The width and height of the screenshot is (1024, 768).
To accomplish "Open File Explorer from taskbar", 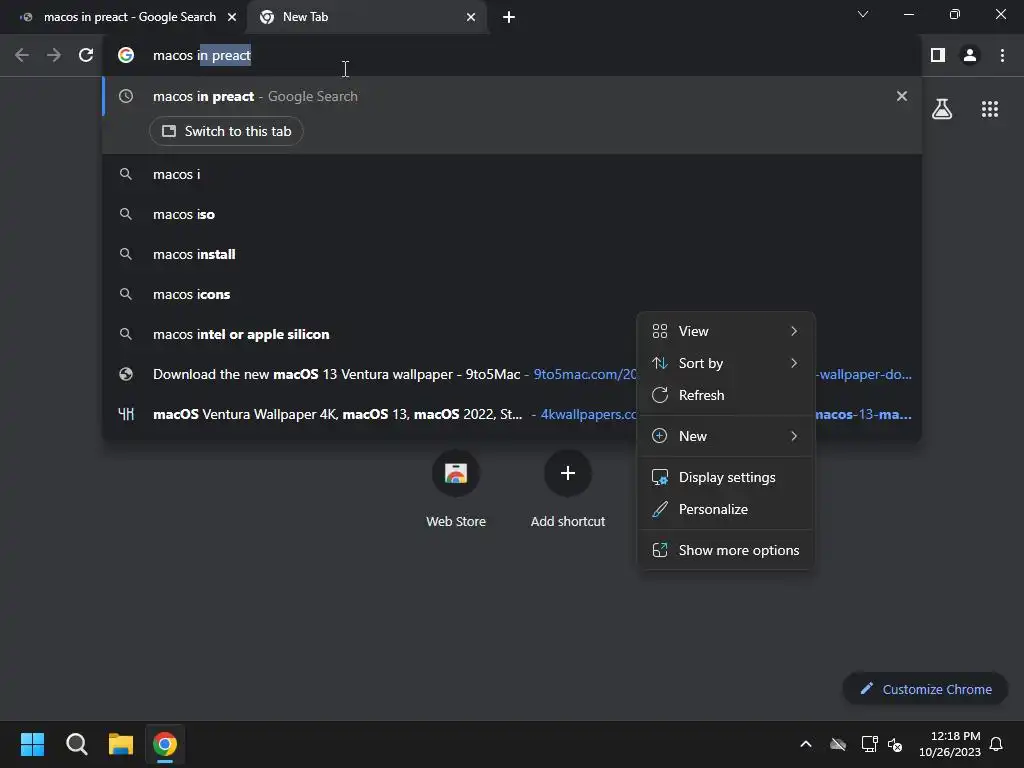I will pyautogui.click(x=121, y=744).
